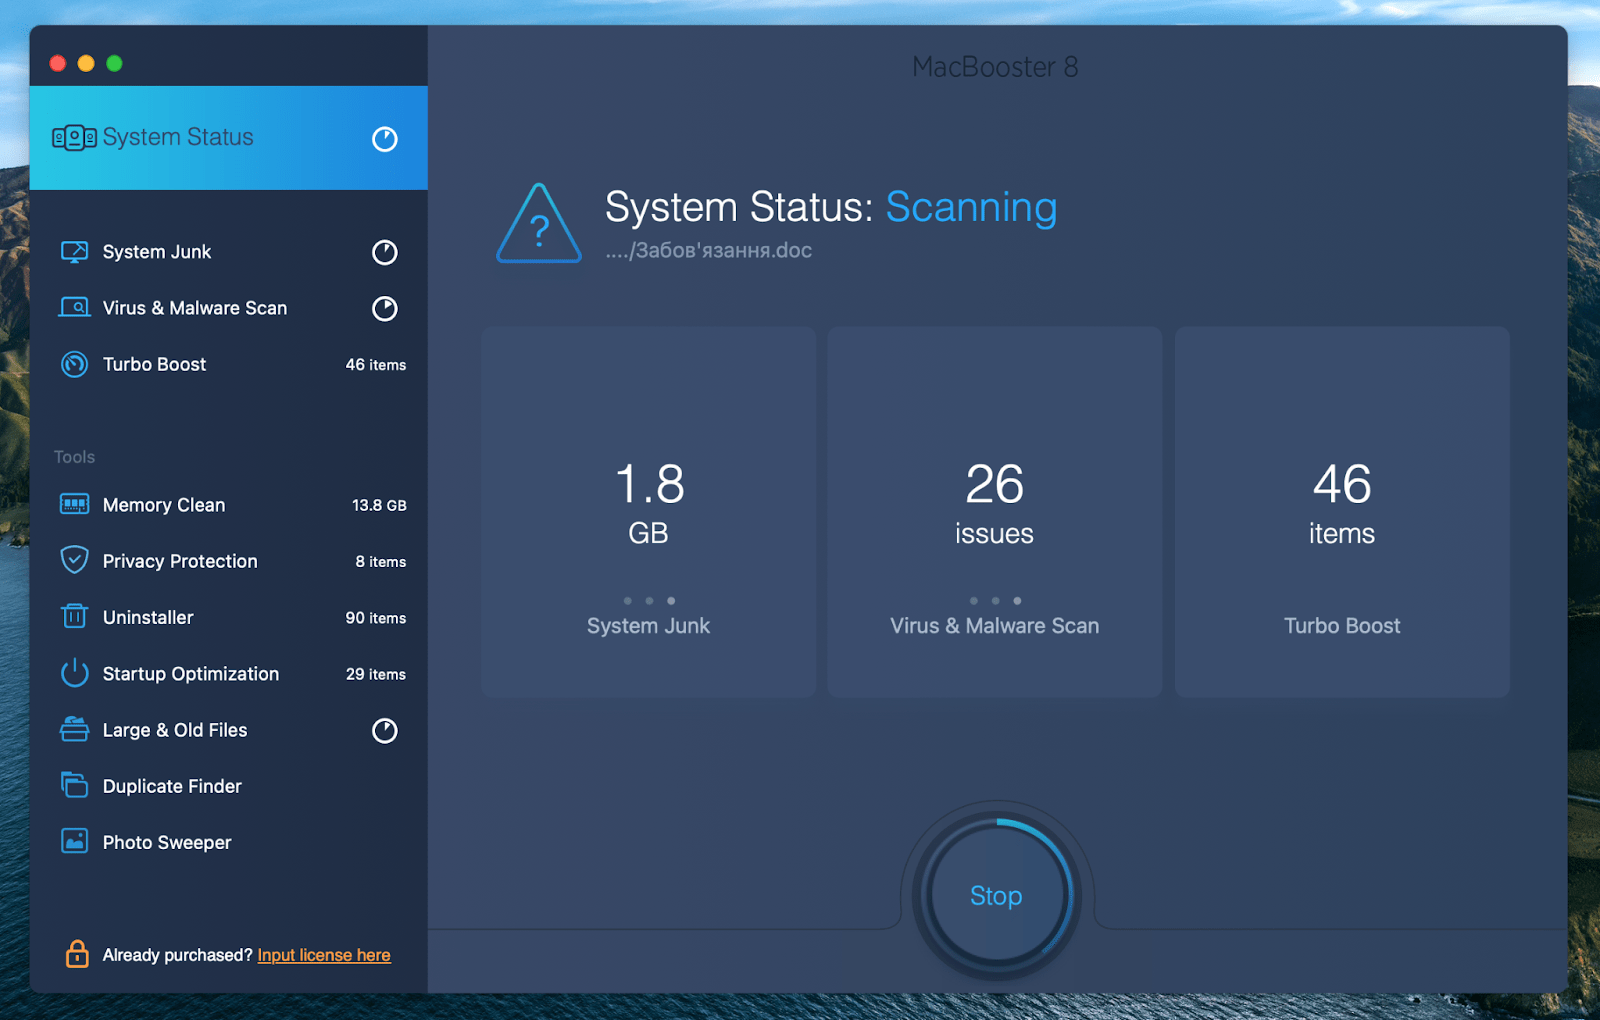This screenshot has height=1020, width=1600.
Task: Click the orange license padlock icon
Action: coord(77,954)
